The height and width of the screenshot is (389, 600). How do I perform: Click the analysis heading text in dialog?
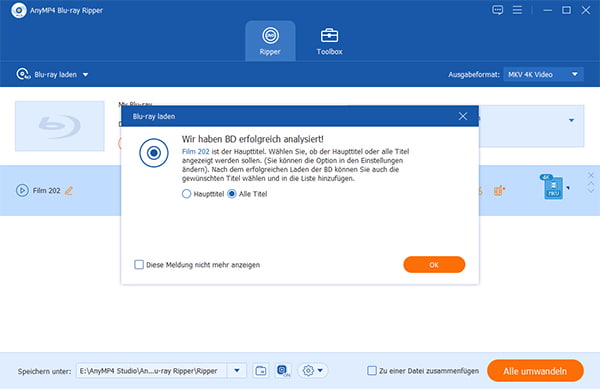[253, 139]
